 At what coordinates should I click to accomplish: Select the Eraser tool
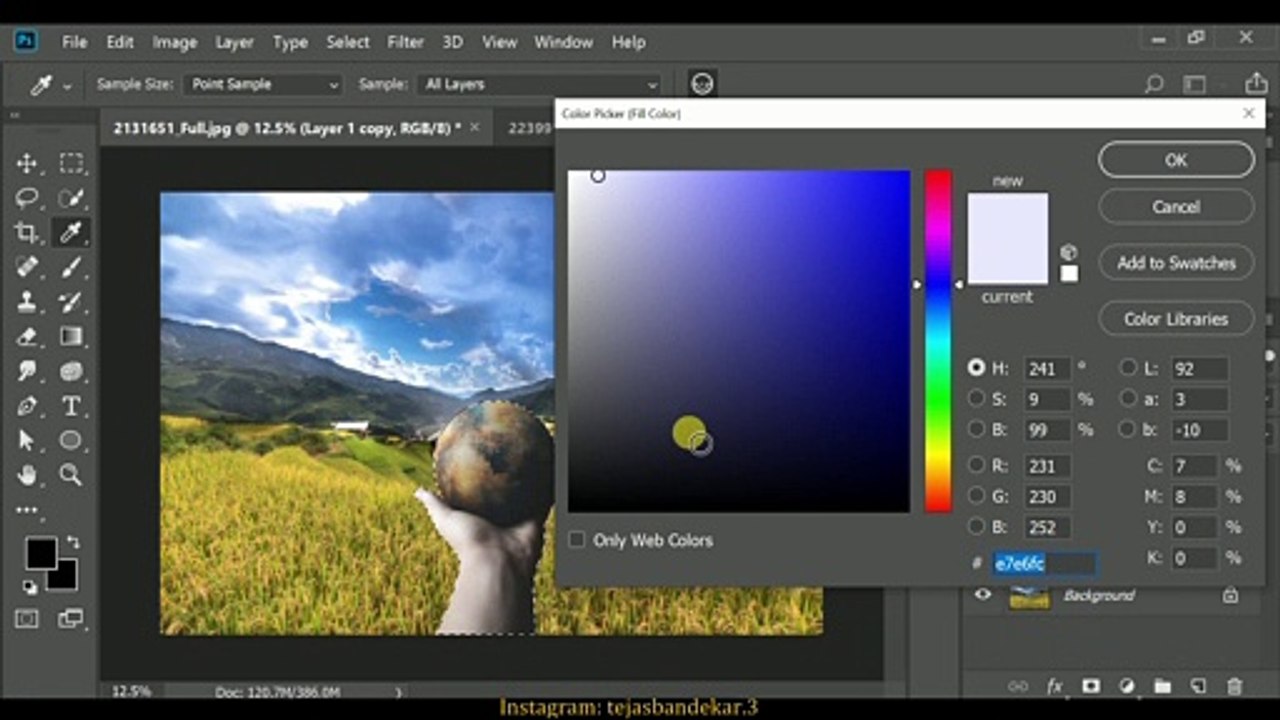[27, 337]
